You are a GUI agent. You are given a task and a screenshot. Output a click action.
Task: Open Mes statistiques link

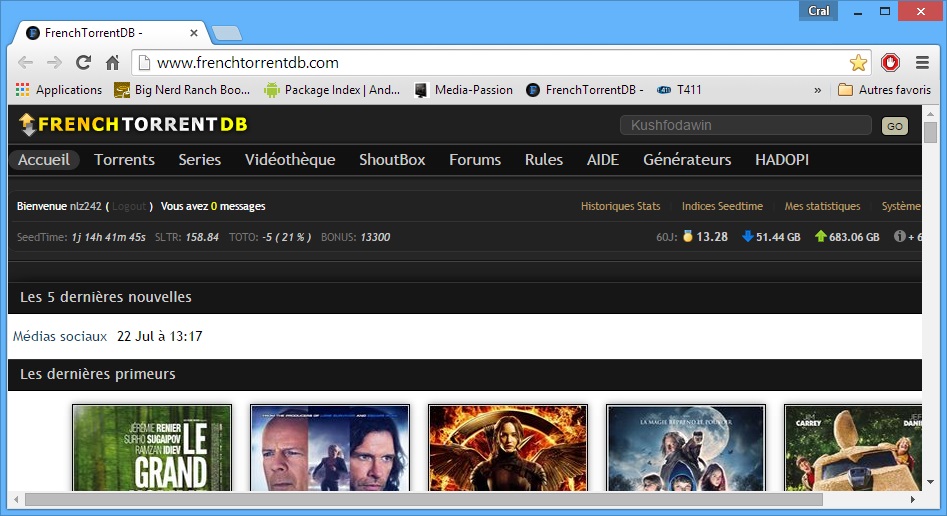pos(822,206)
